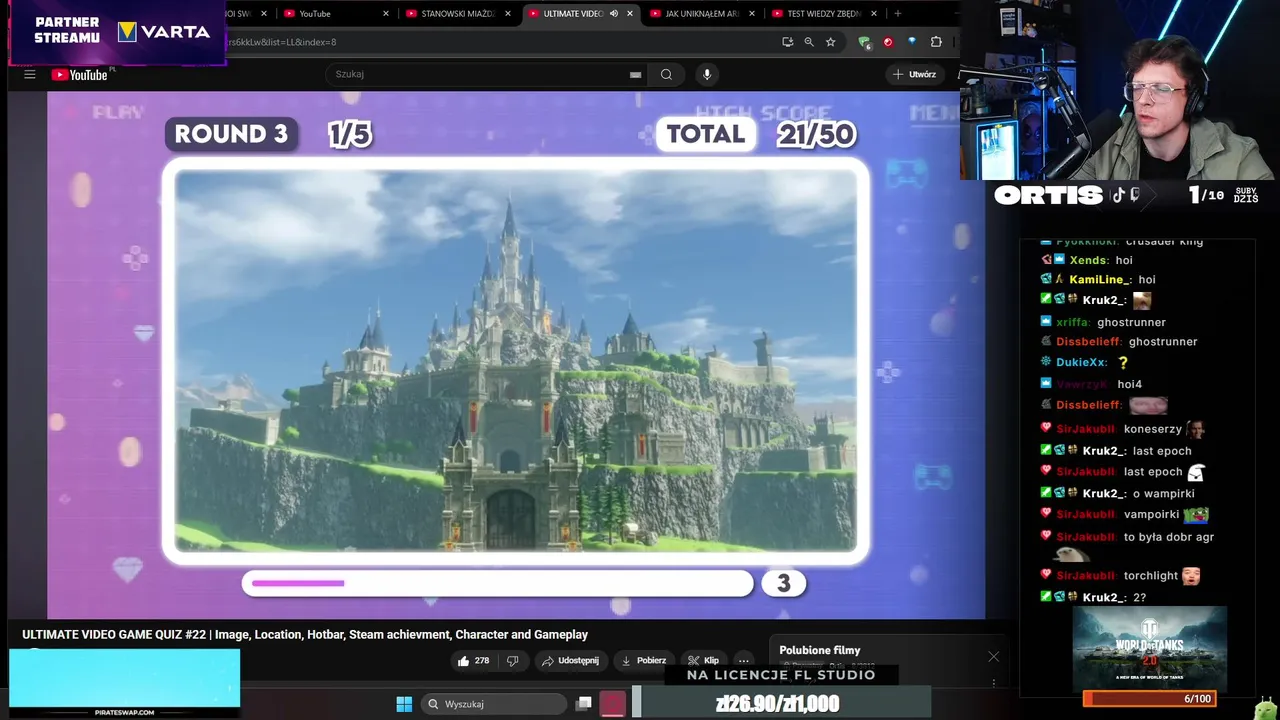Open the browser extensions puzzle icon
Screen dimensions: 1280x720
[936, 42]
